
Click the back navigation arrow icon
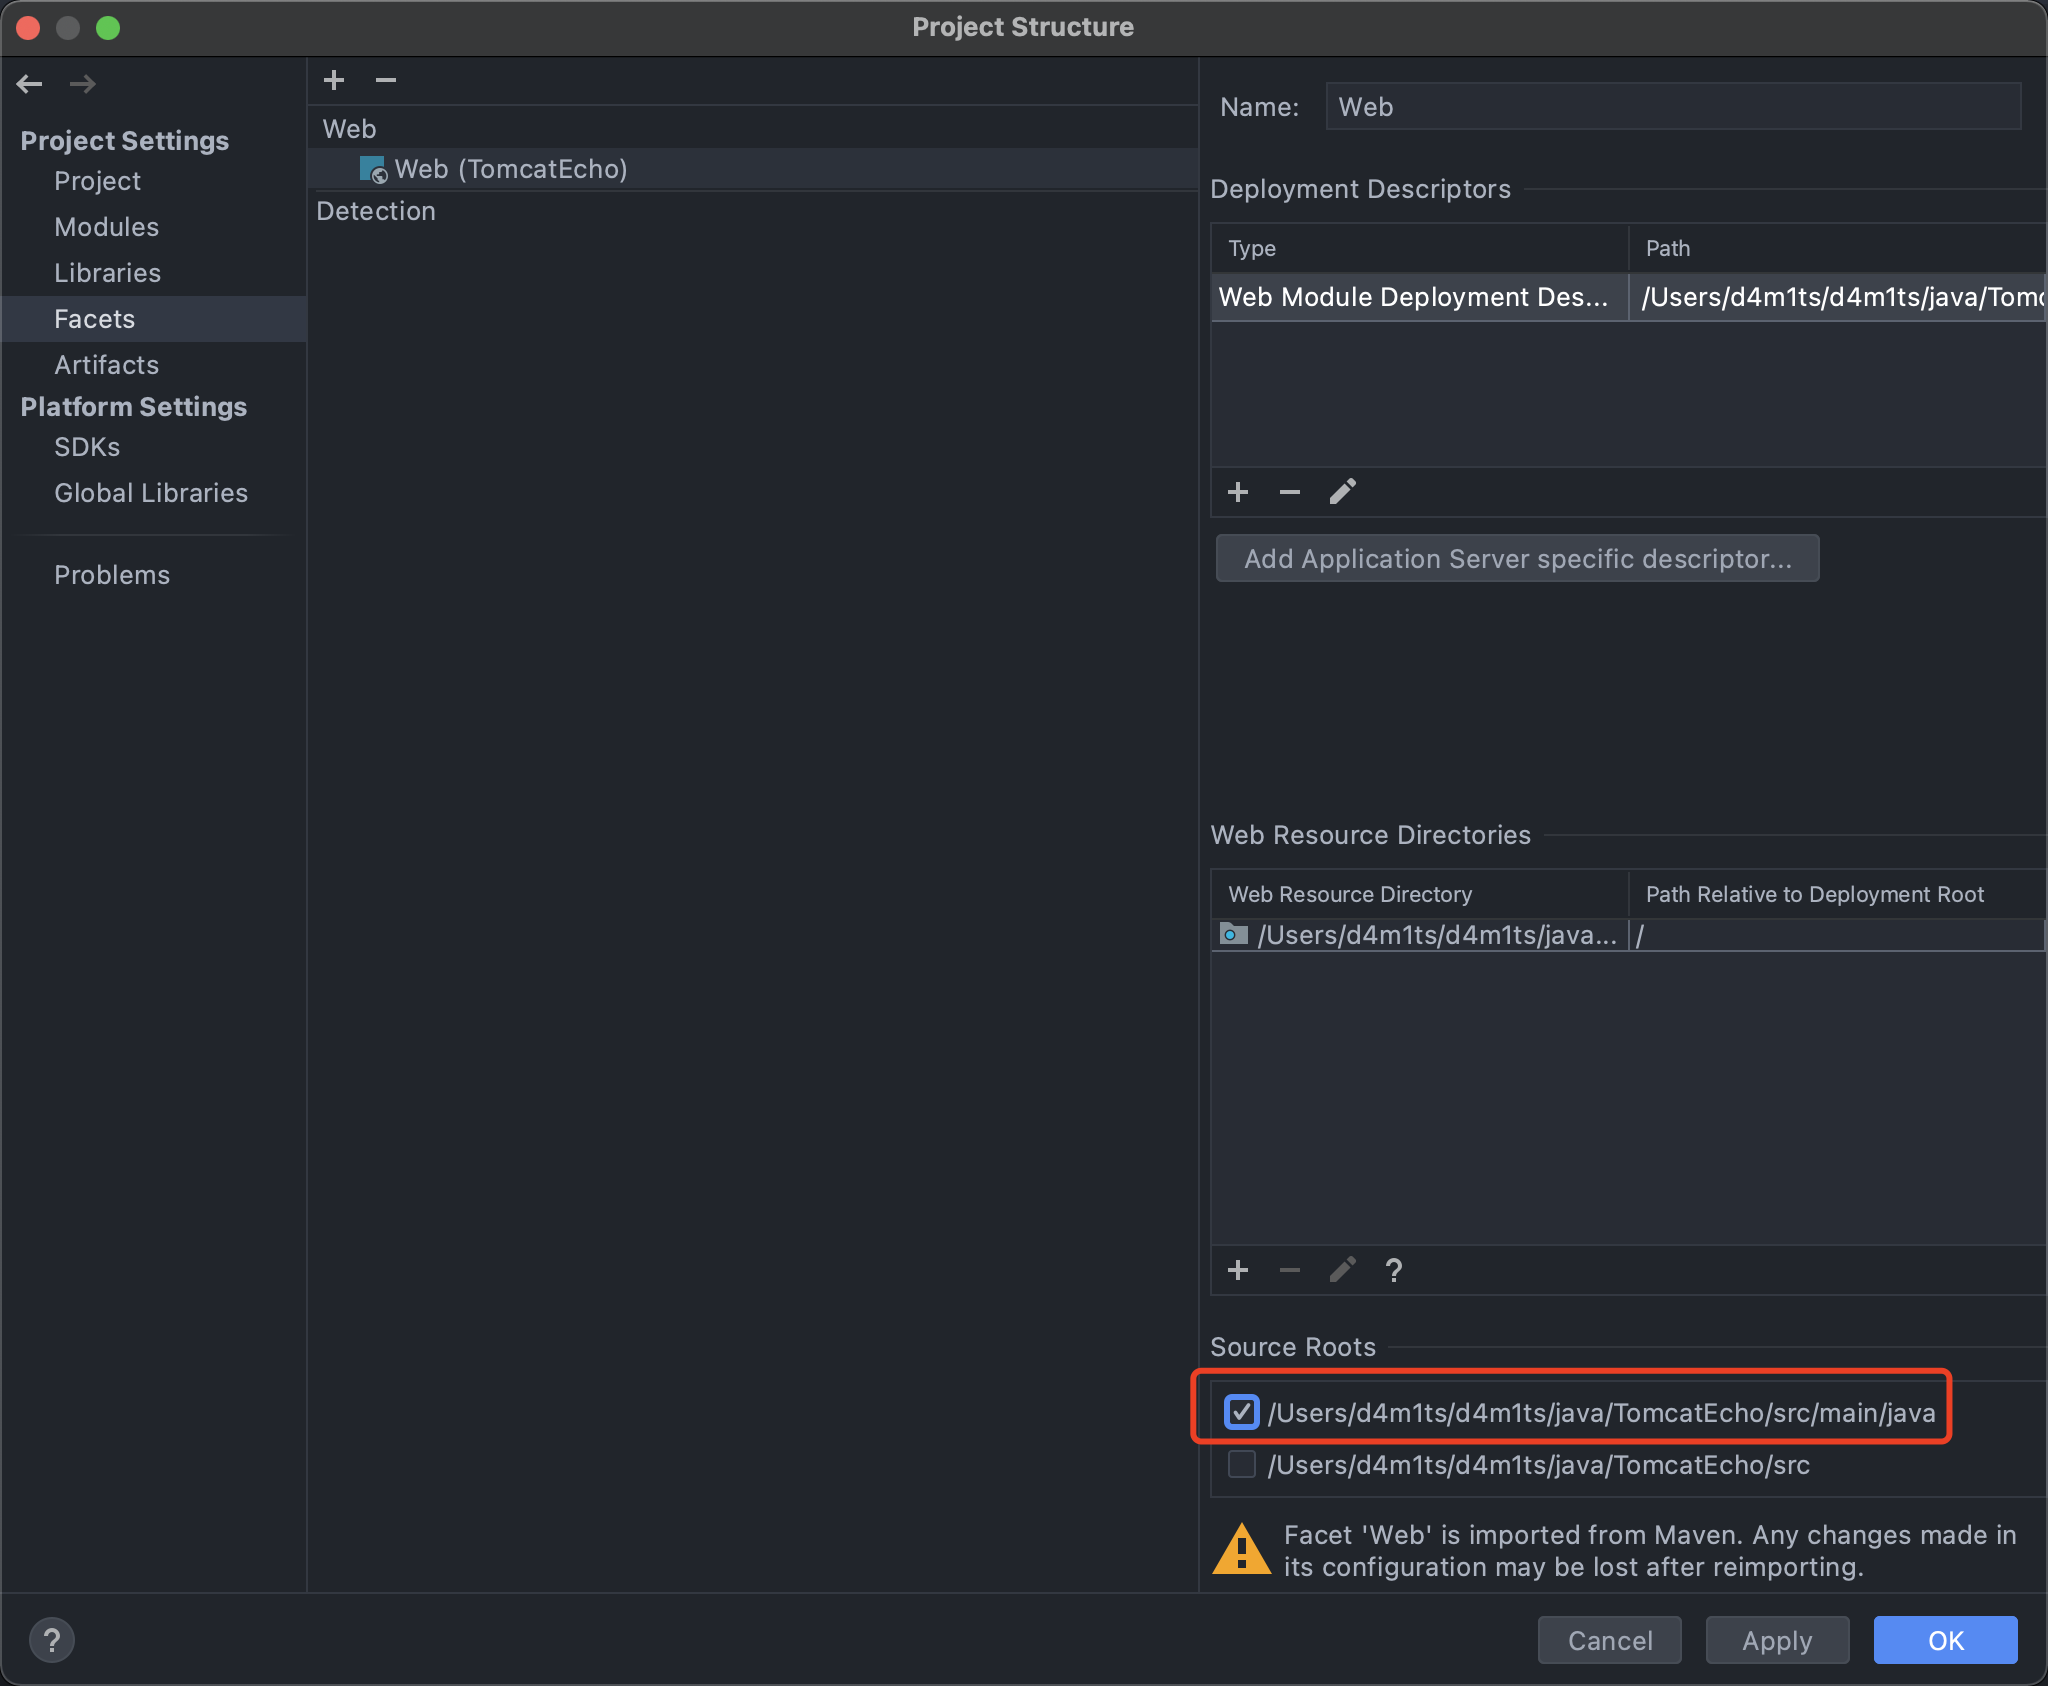[32, 83]
